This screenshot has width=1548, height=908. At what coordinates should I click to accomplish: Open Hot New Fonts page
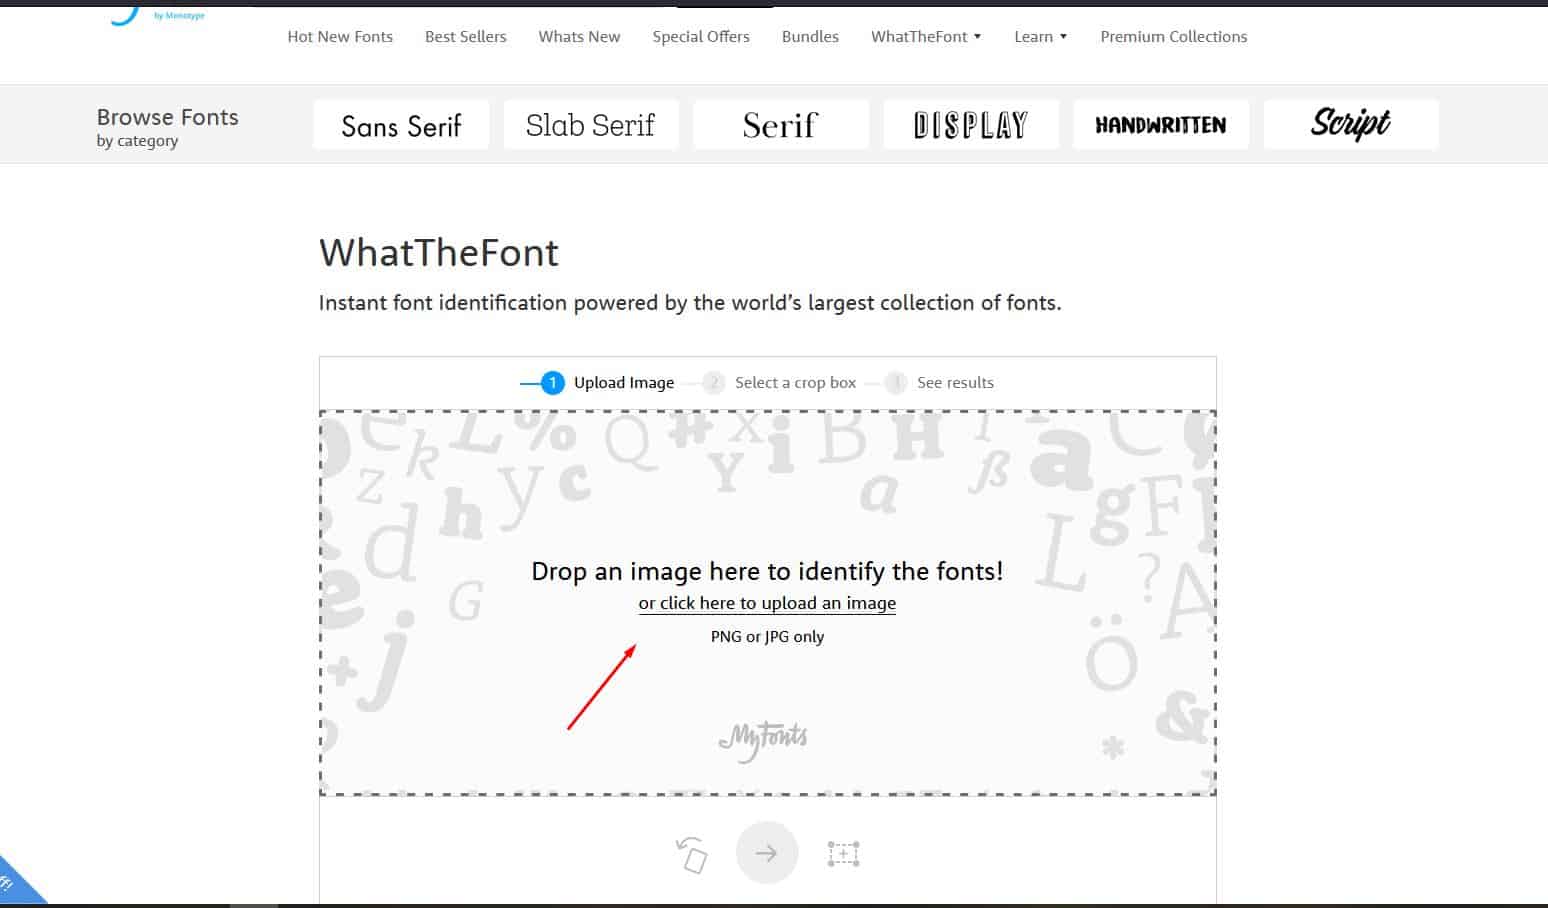(340, 37)
